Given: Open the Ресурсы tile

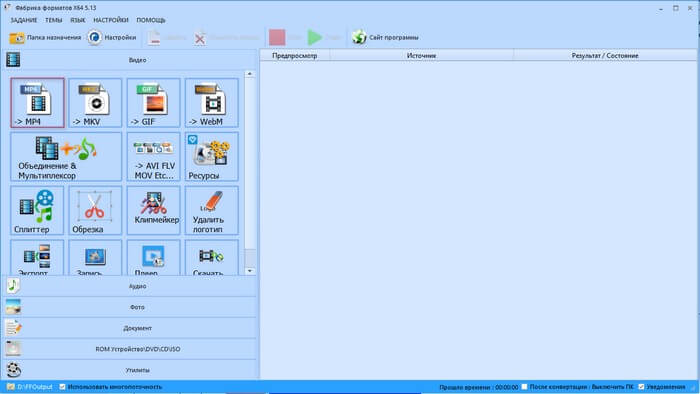Looking at the screenshot, I should (x=212, y=157).
